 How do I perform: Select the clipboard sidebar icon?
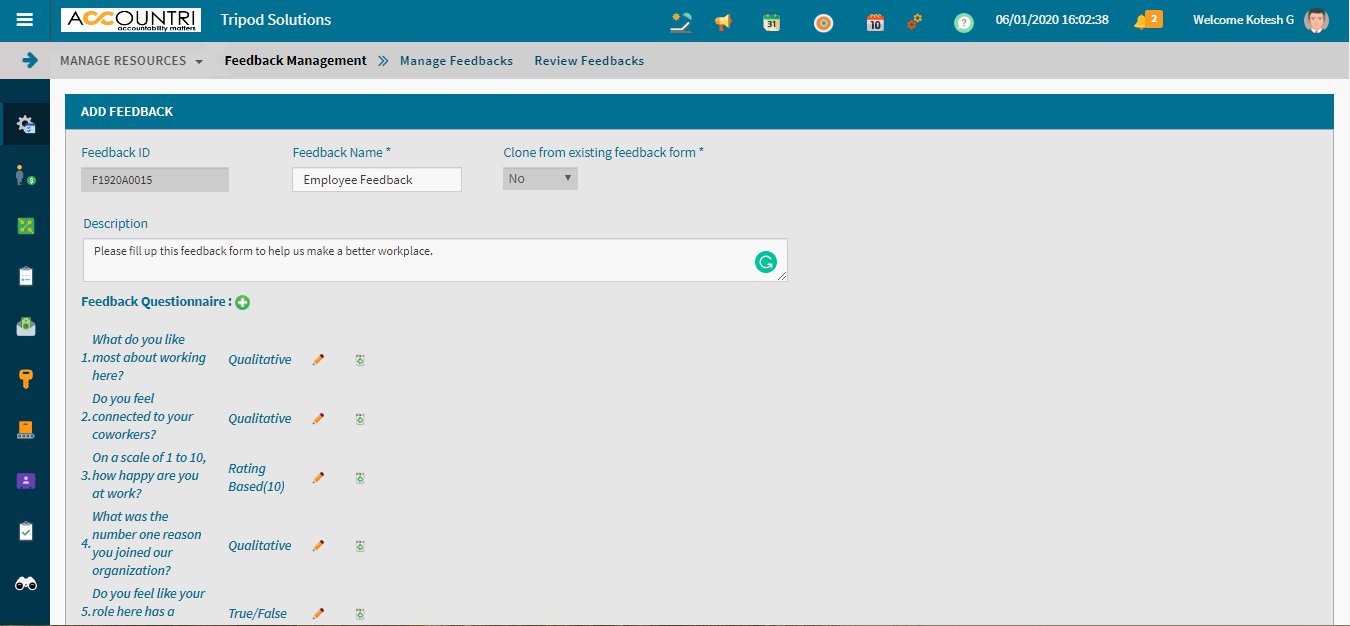pos(26,276)
